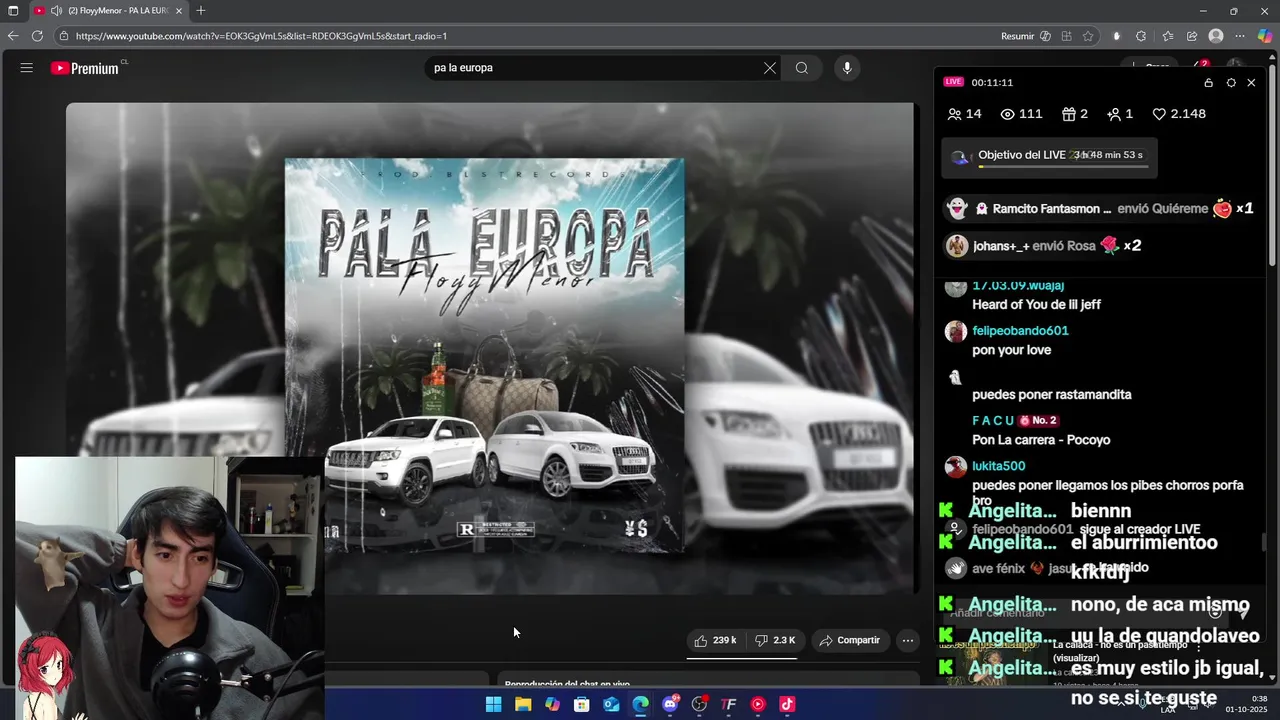Image resolution: width=1280 pixels, height=720 pixels.
Task: Open new followers icon showing 1
Action: 1120,114
